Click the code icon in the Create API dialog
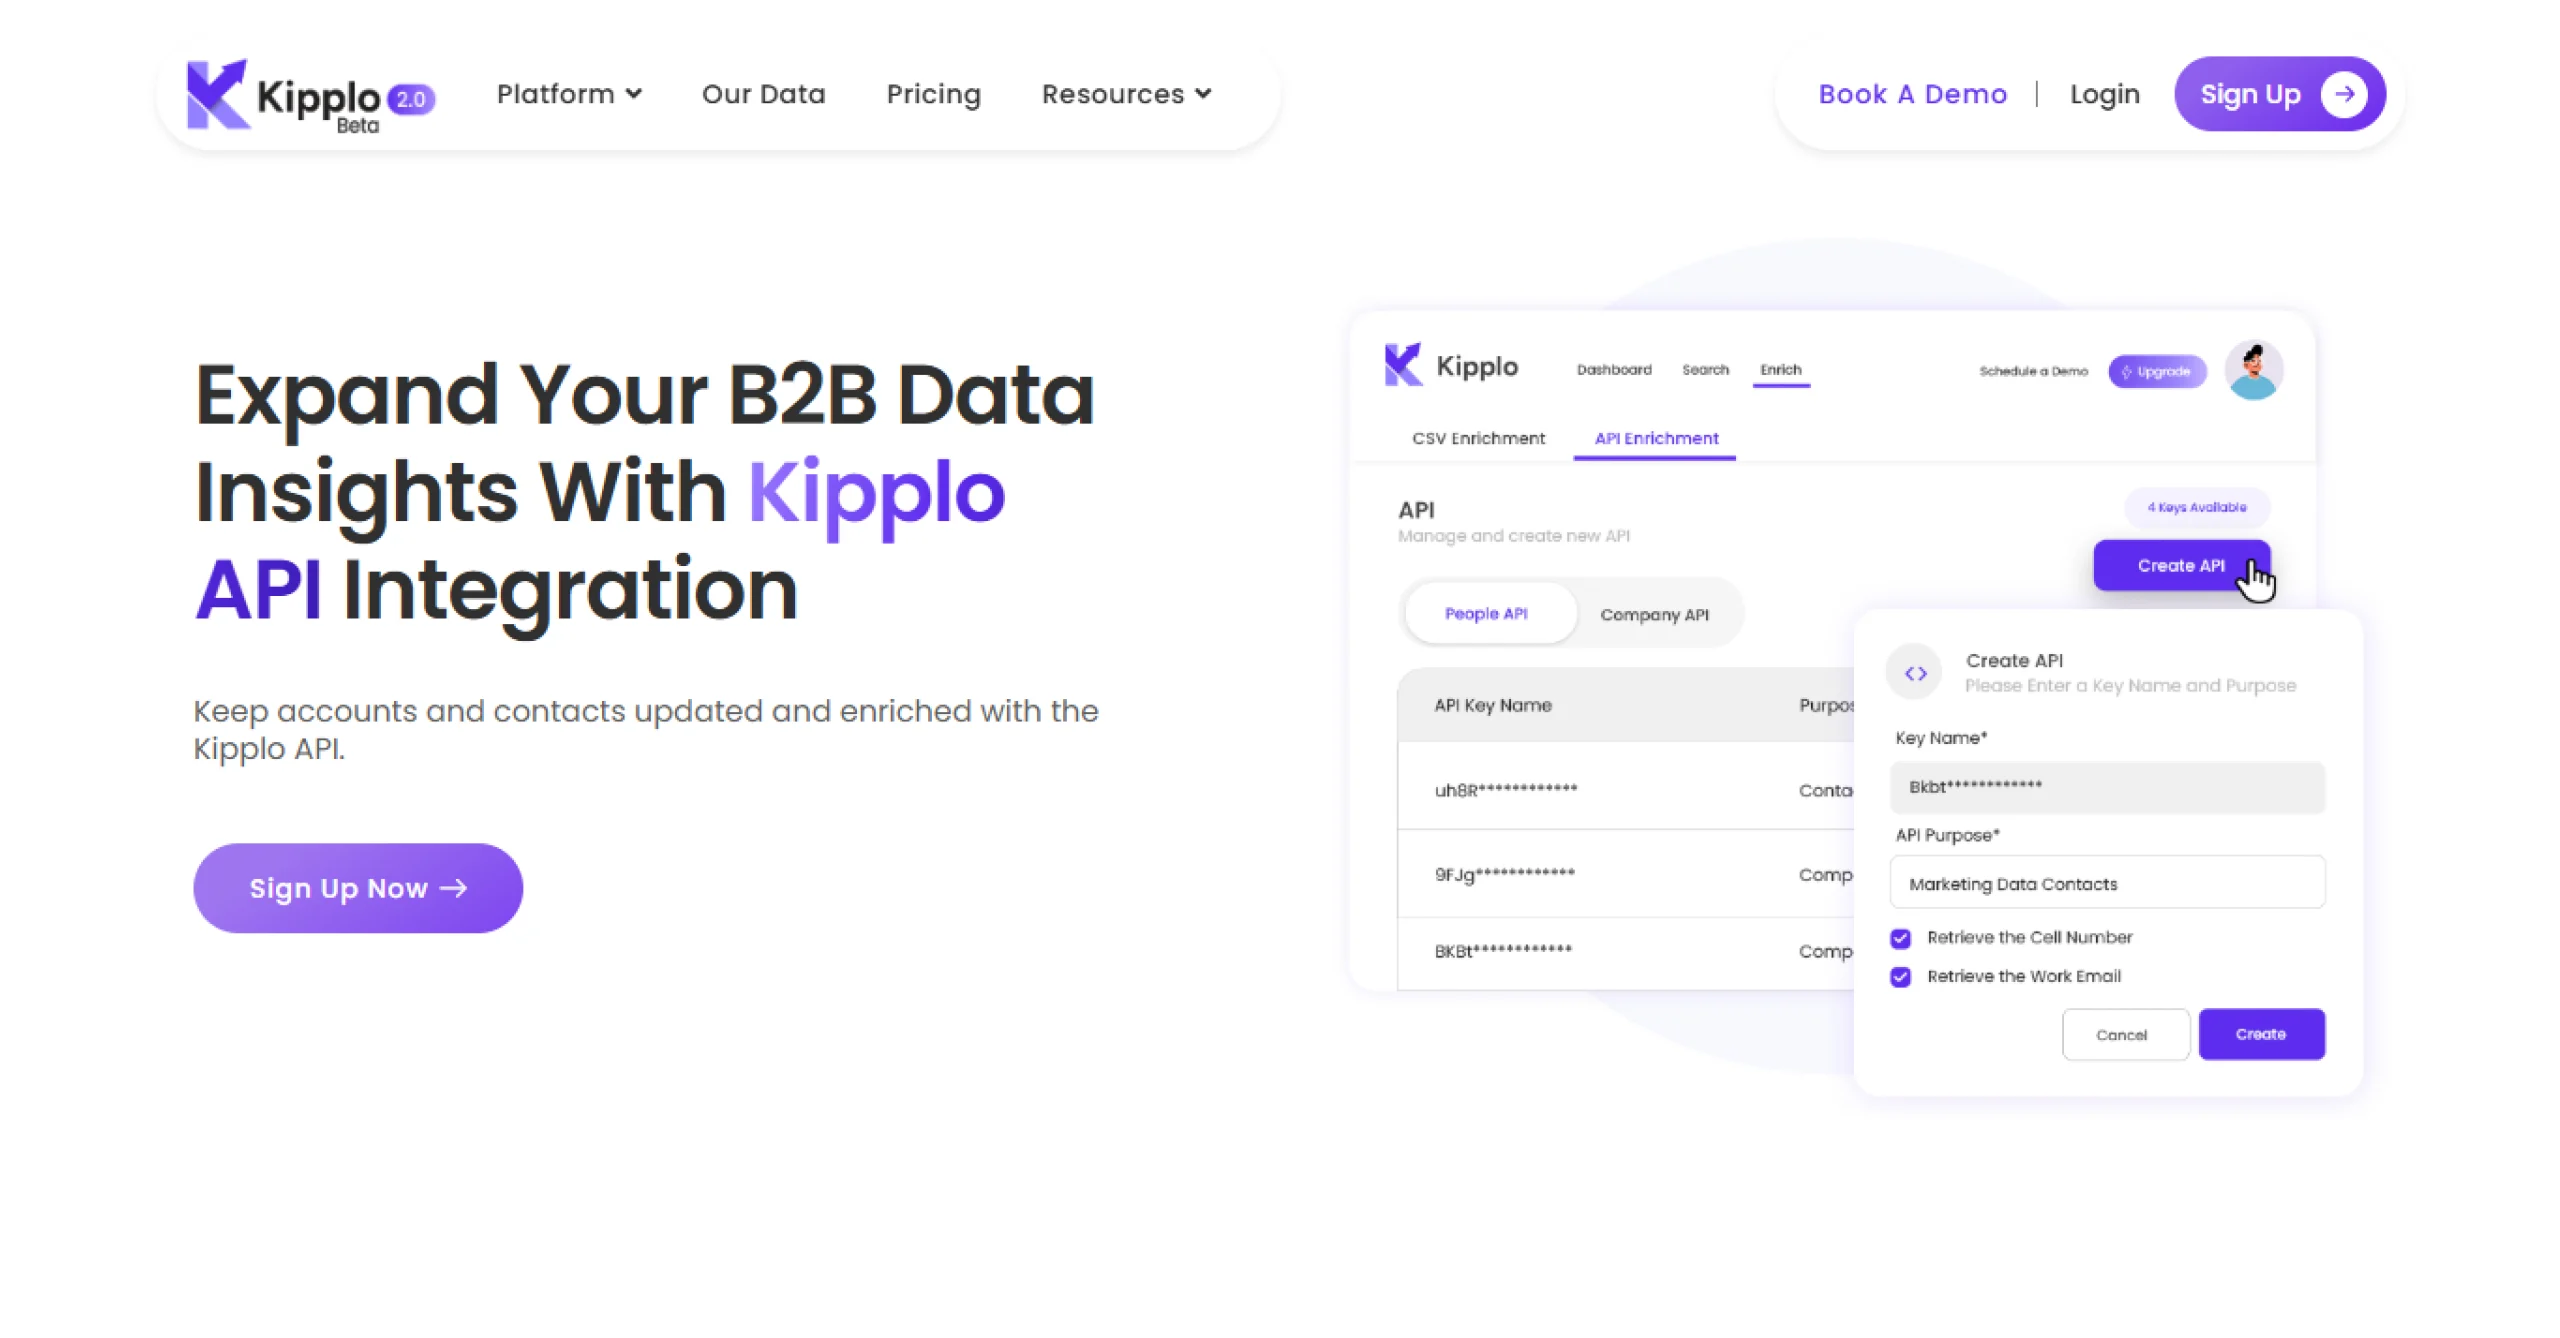This screenshot has width=2560, height=1338. point(1914,672)
